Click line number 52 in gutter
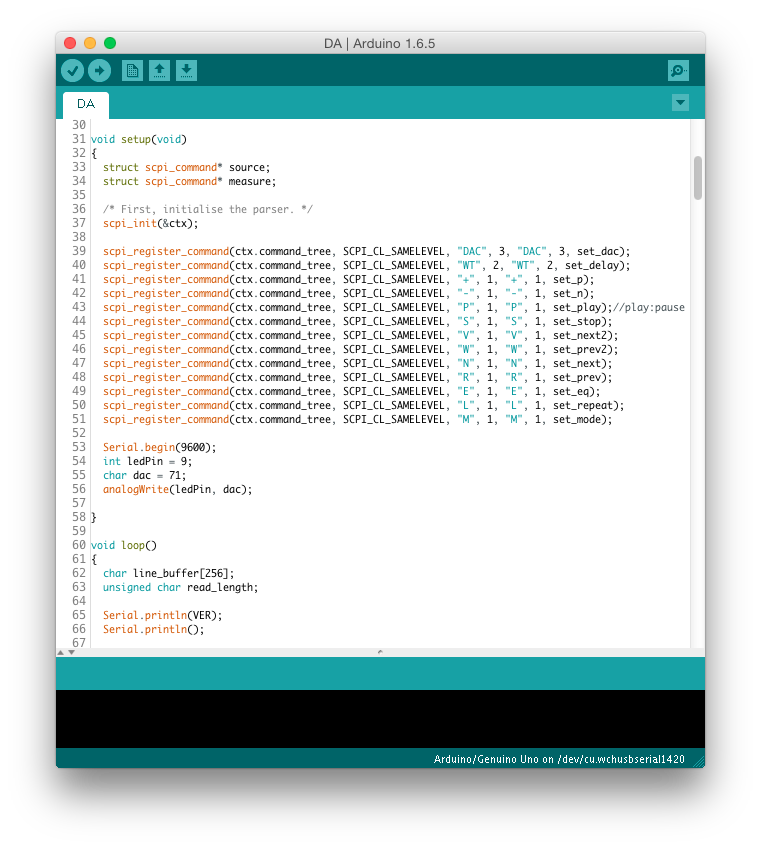 [x=79, y=434]
